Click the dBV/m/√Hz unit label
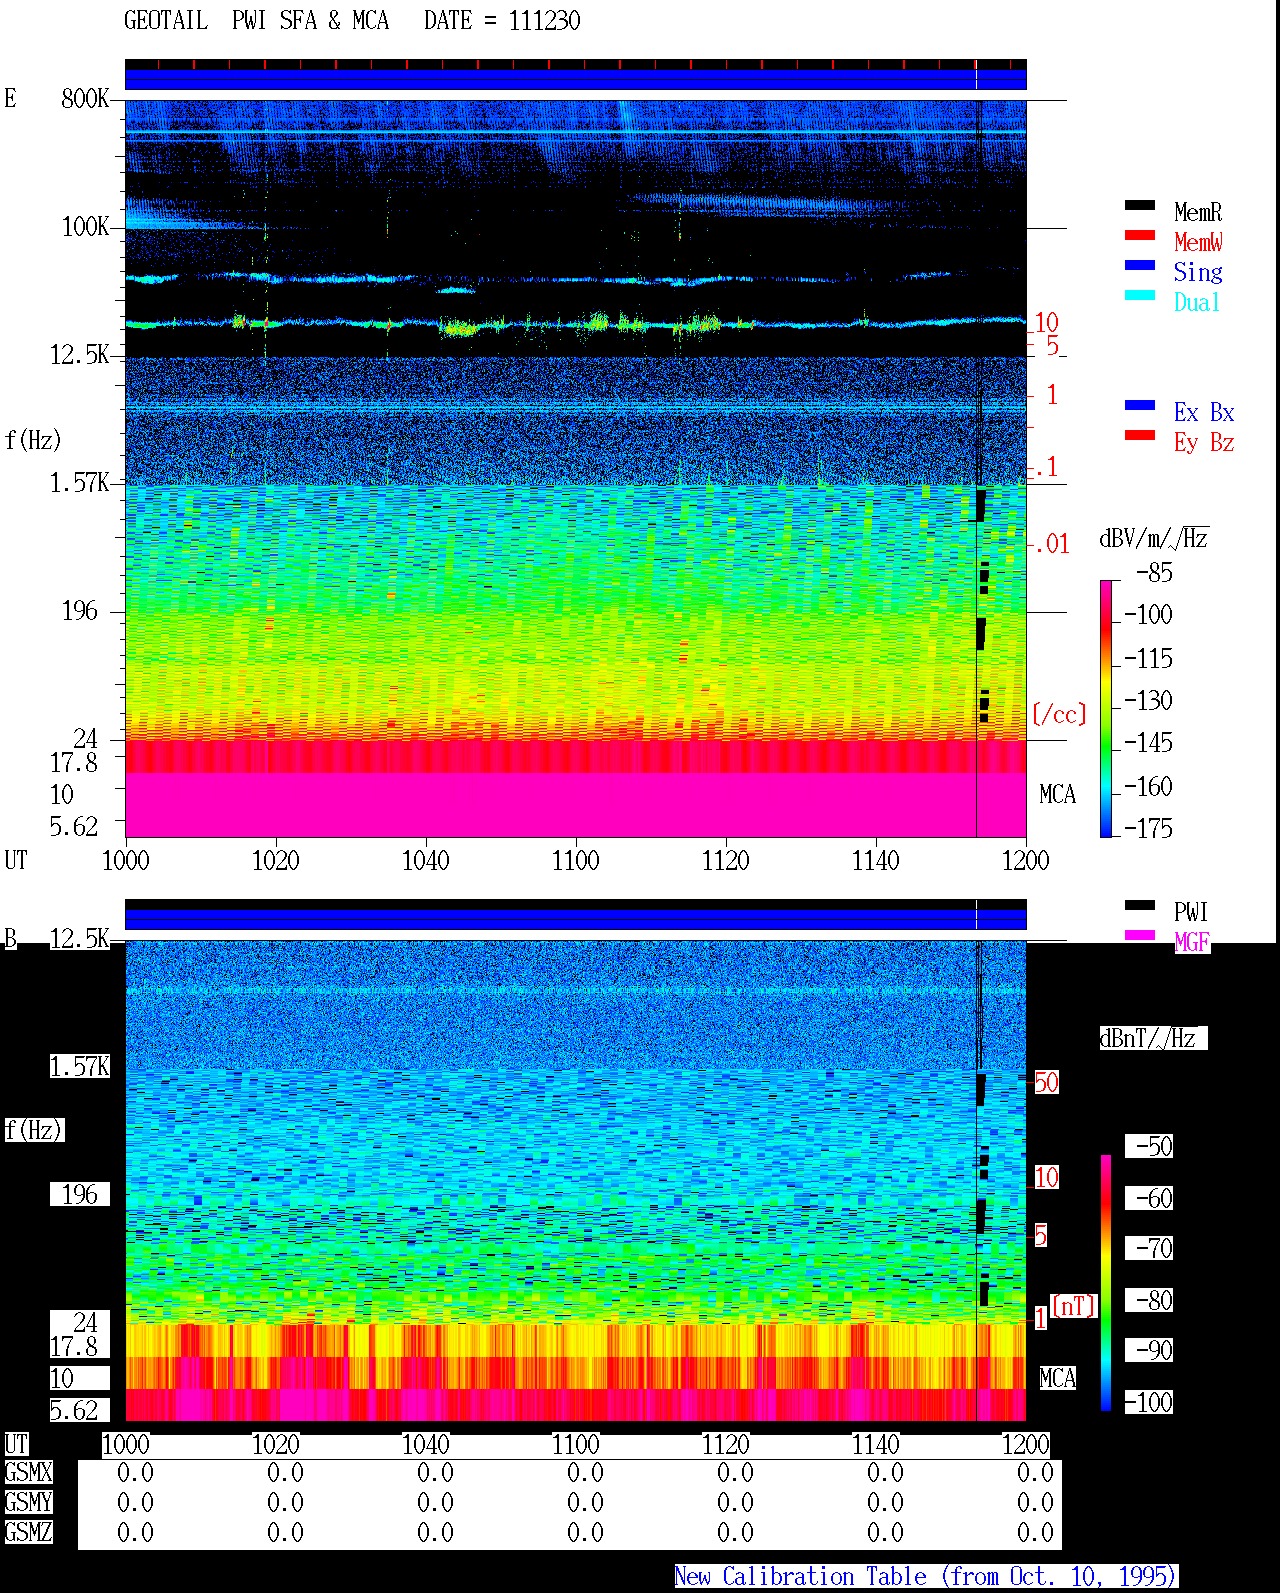The width and height of the screenshot is (1280, 1593). 1154,538
